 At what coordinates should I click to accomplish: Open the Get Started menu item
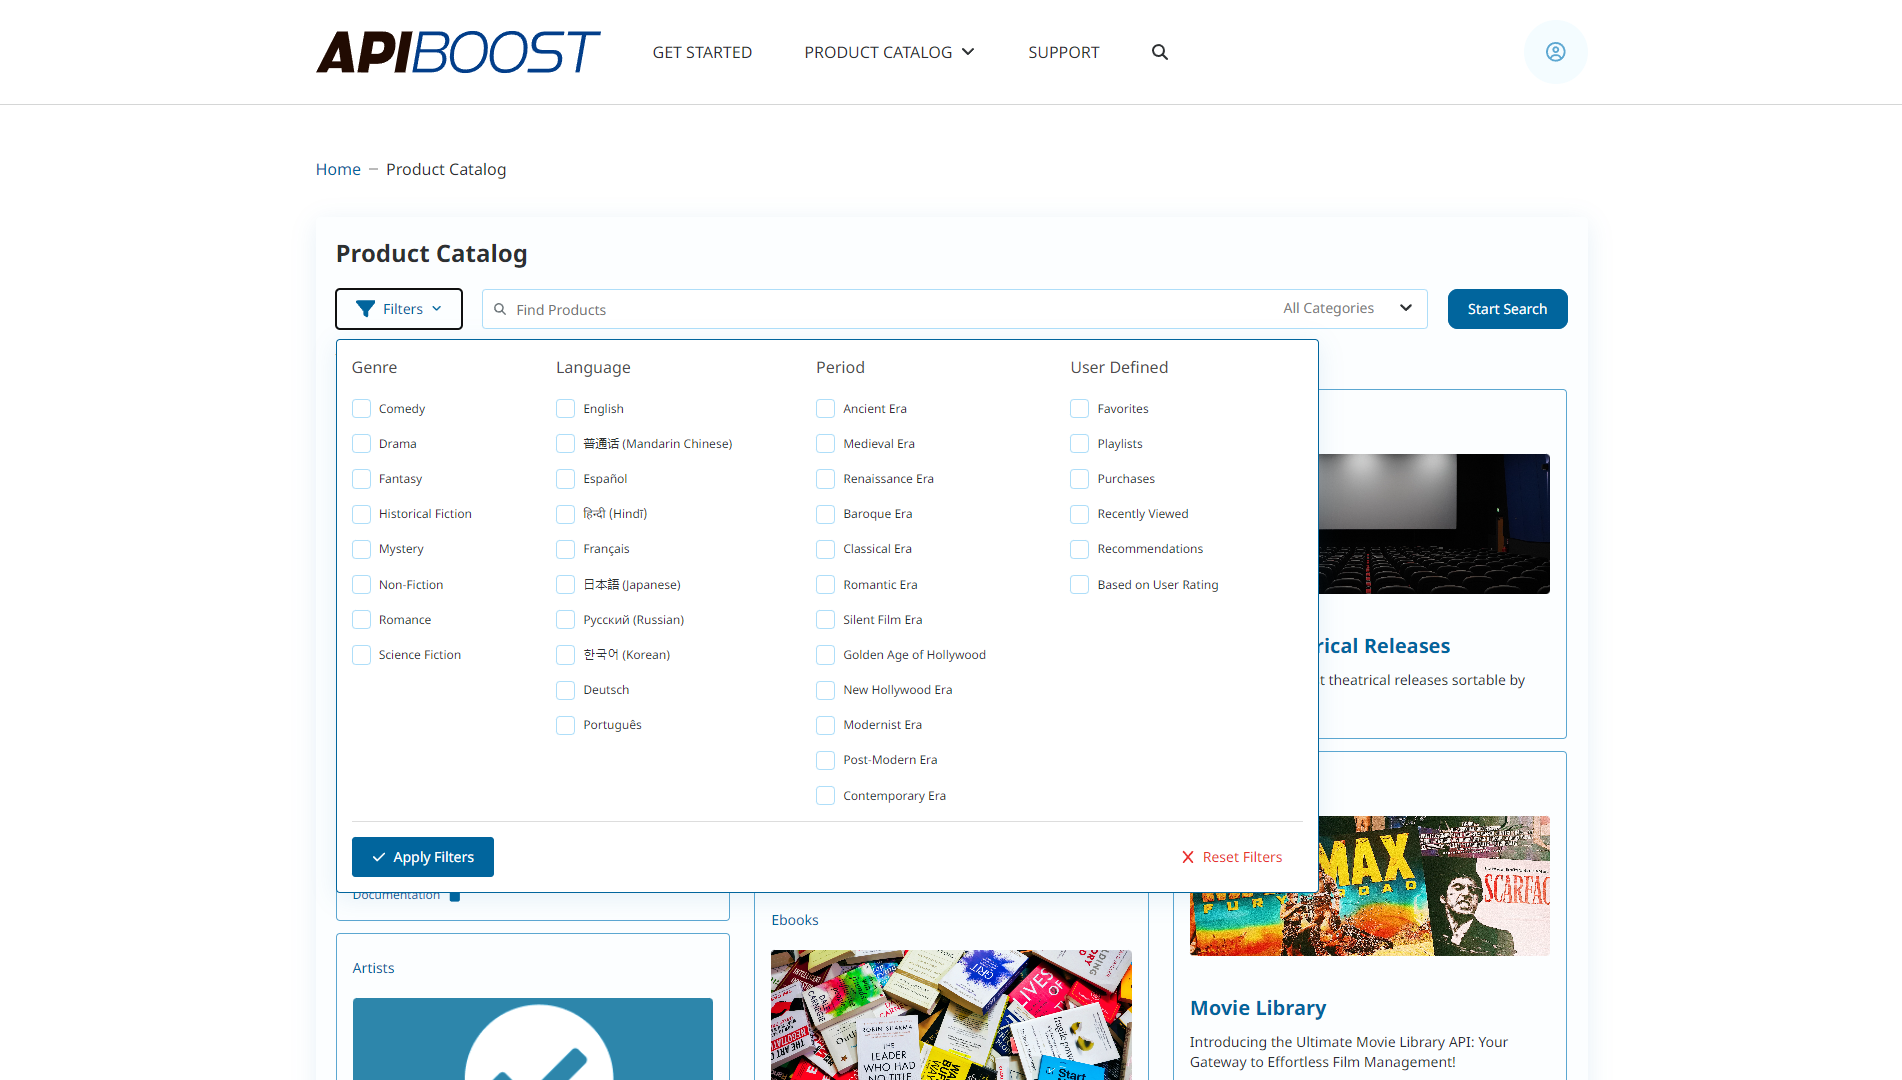click(x=702, y=52)
